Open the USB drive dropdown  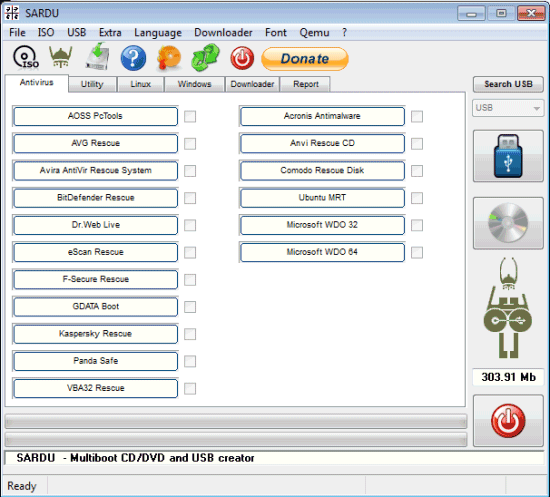click(508, 108)
